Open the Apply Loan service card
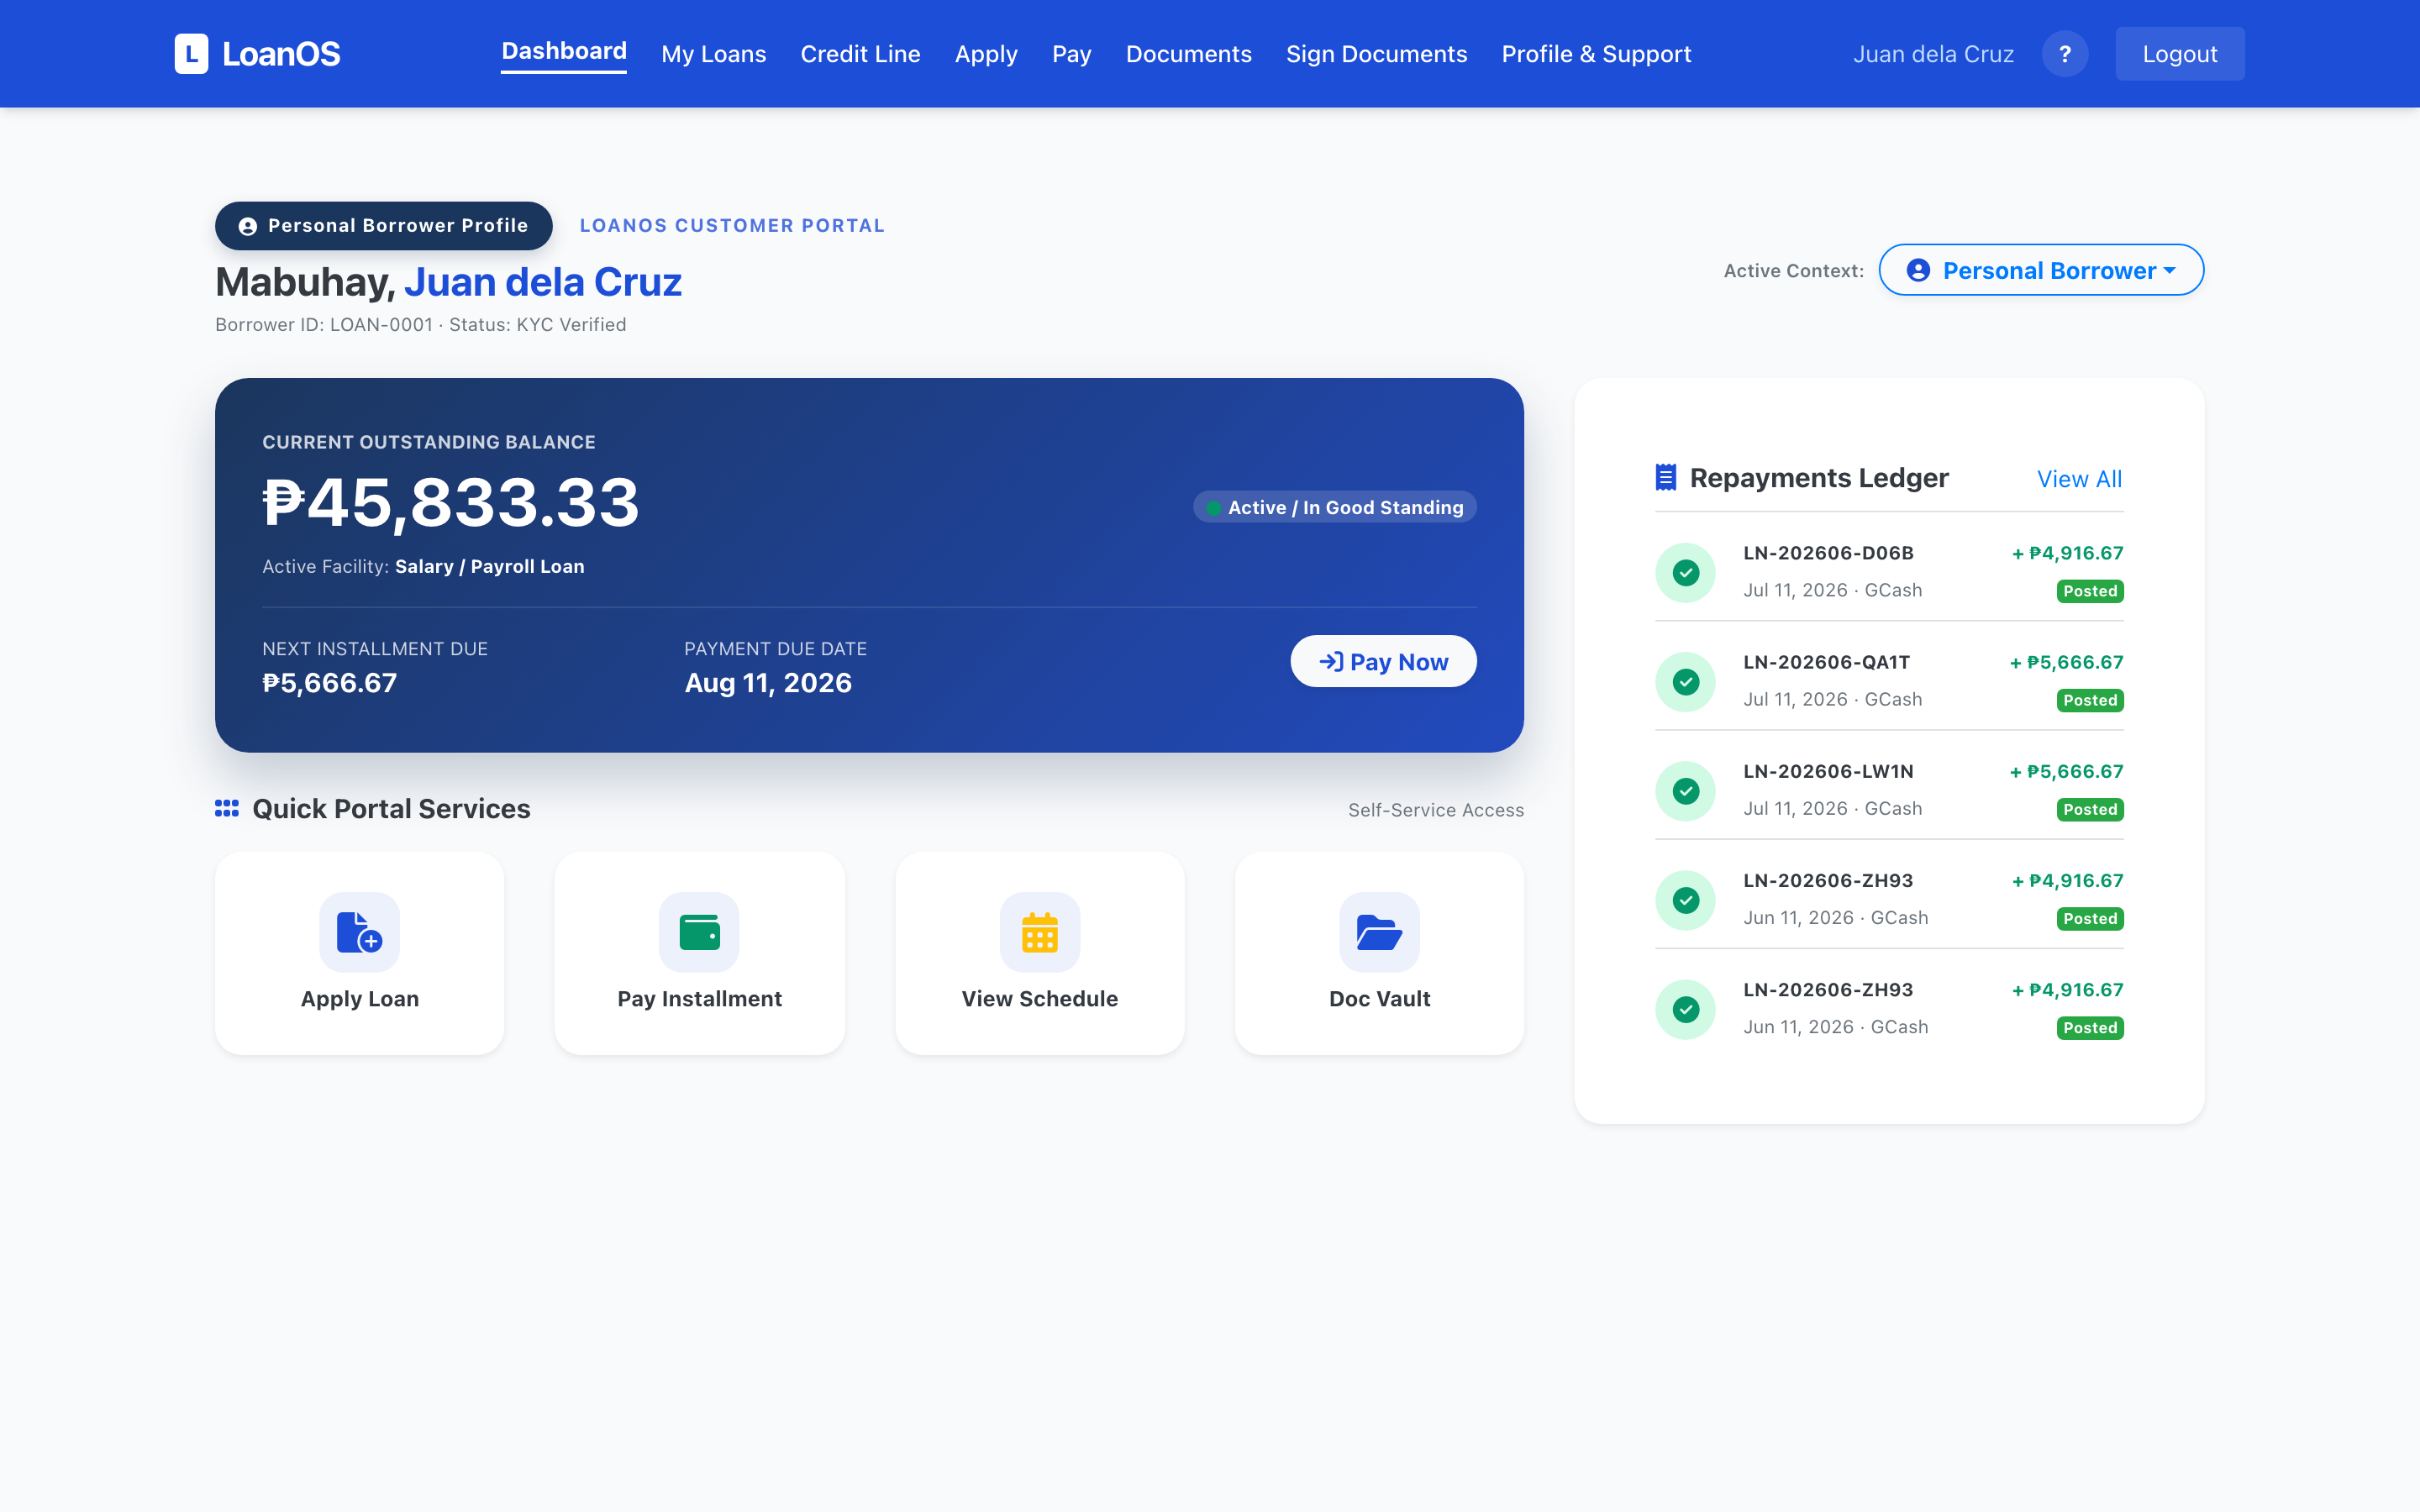Image resolution: width=2420 pixels, height=1512 pixels. pos(359,953)
